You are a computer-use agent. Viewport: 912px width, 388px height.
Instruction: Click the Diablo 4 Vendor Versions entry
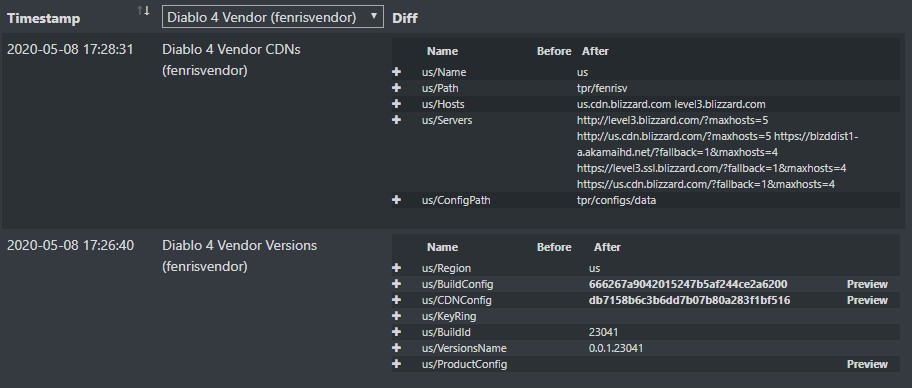(240, 256)
